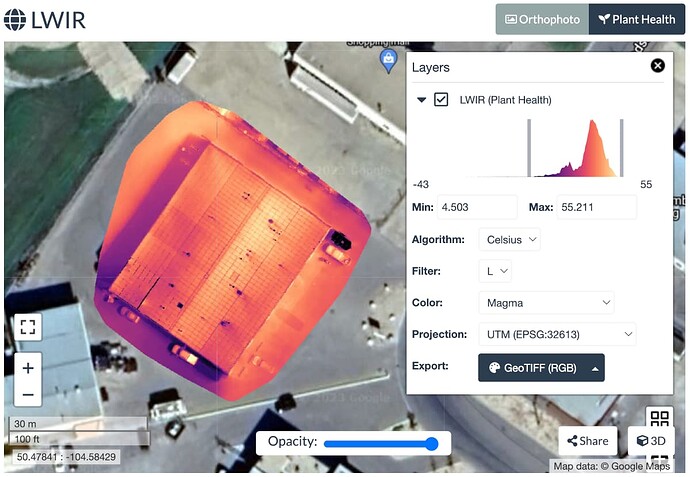Switch to the Orthophoto tab
This screenshot has height=477, width=690.
(x=541, y=19)
